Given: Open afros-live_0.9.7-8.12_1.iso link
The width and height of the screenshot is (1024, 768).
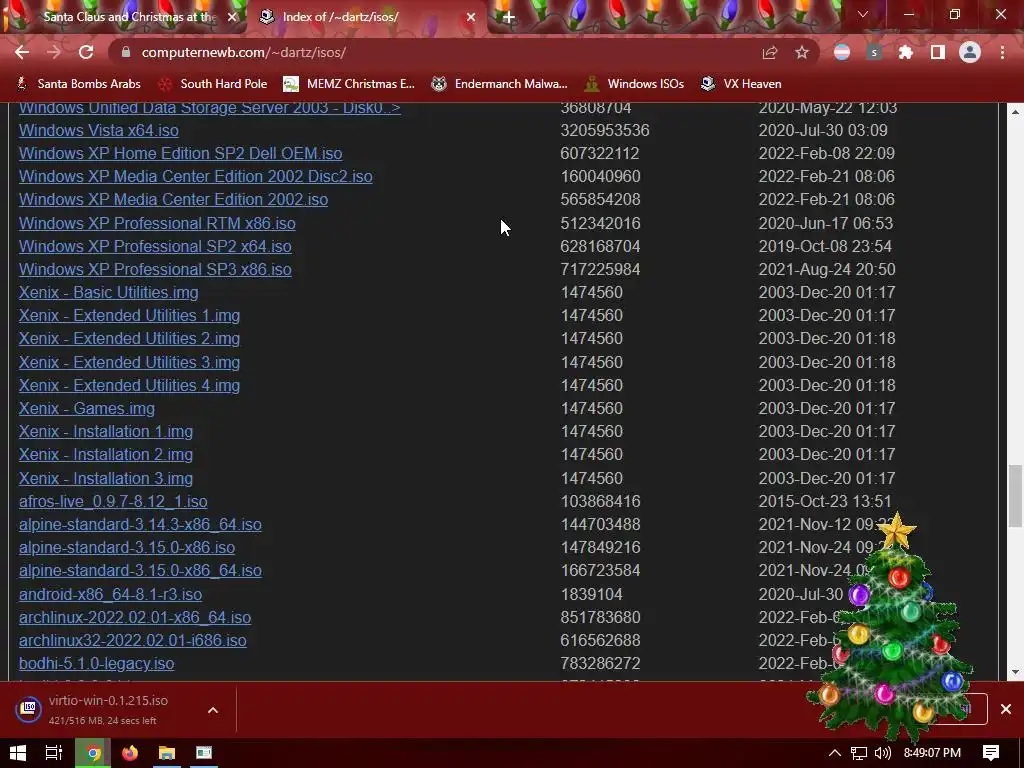Looking at the screenshot, I should [x=113, y=502].
